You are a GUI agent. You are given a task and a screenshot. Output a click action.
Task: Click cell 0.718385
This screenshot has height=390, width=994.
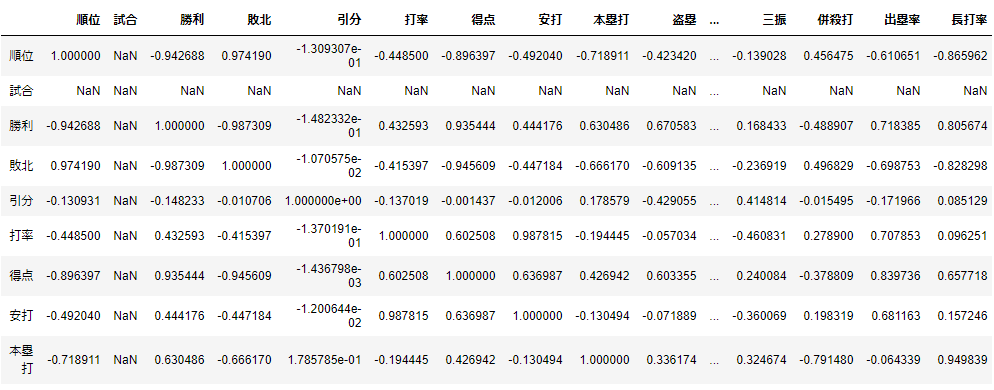coord(895,126)
